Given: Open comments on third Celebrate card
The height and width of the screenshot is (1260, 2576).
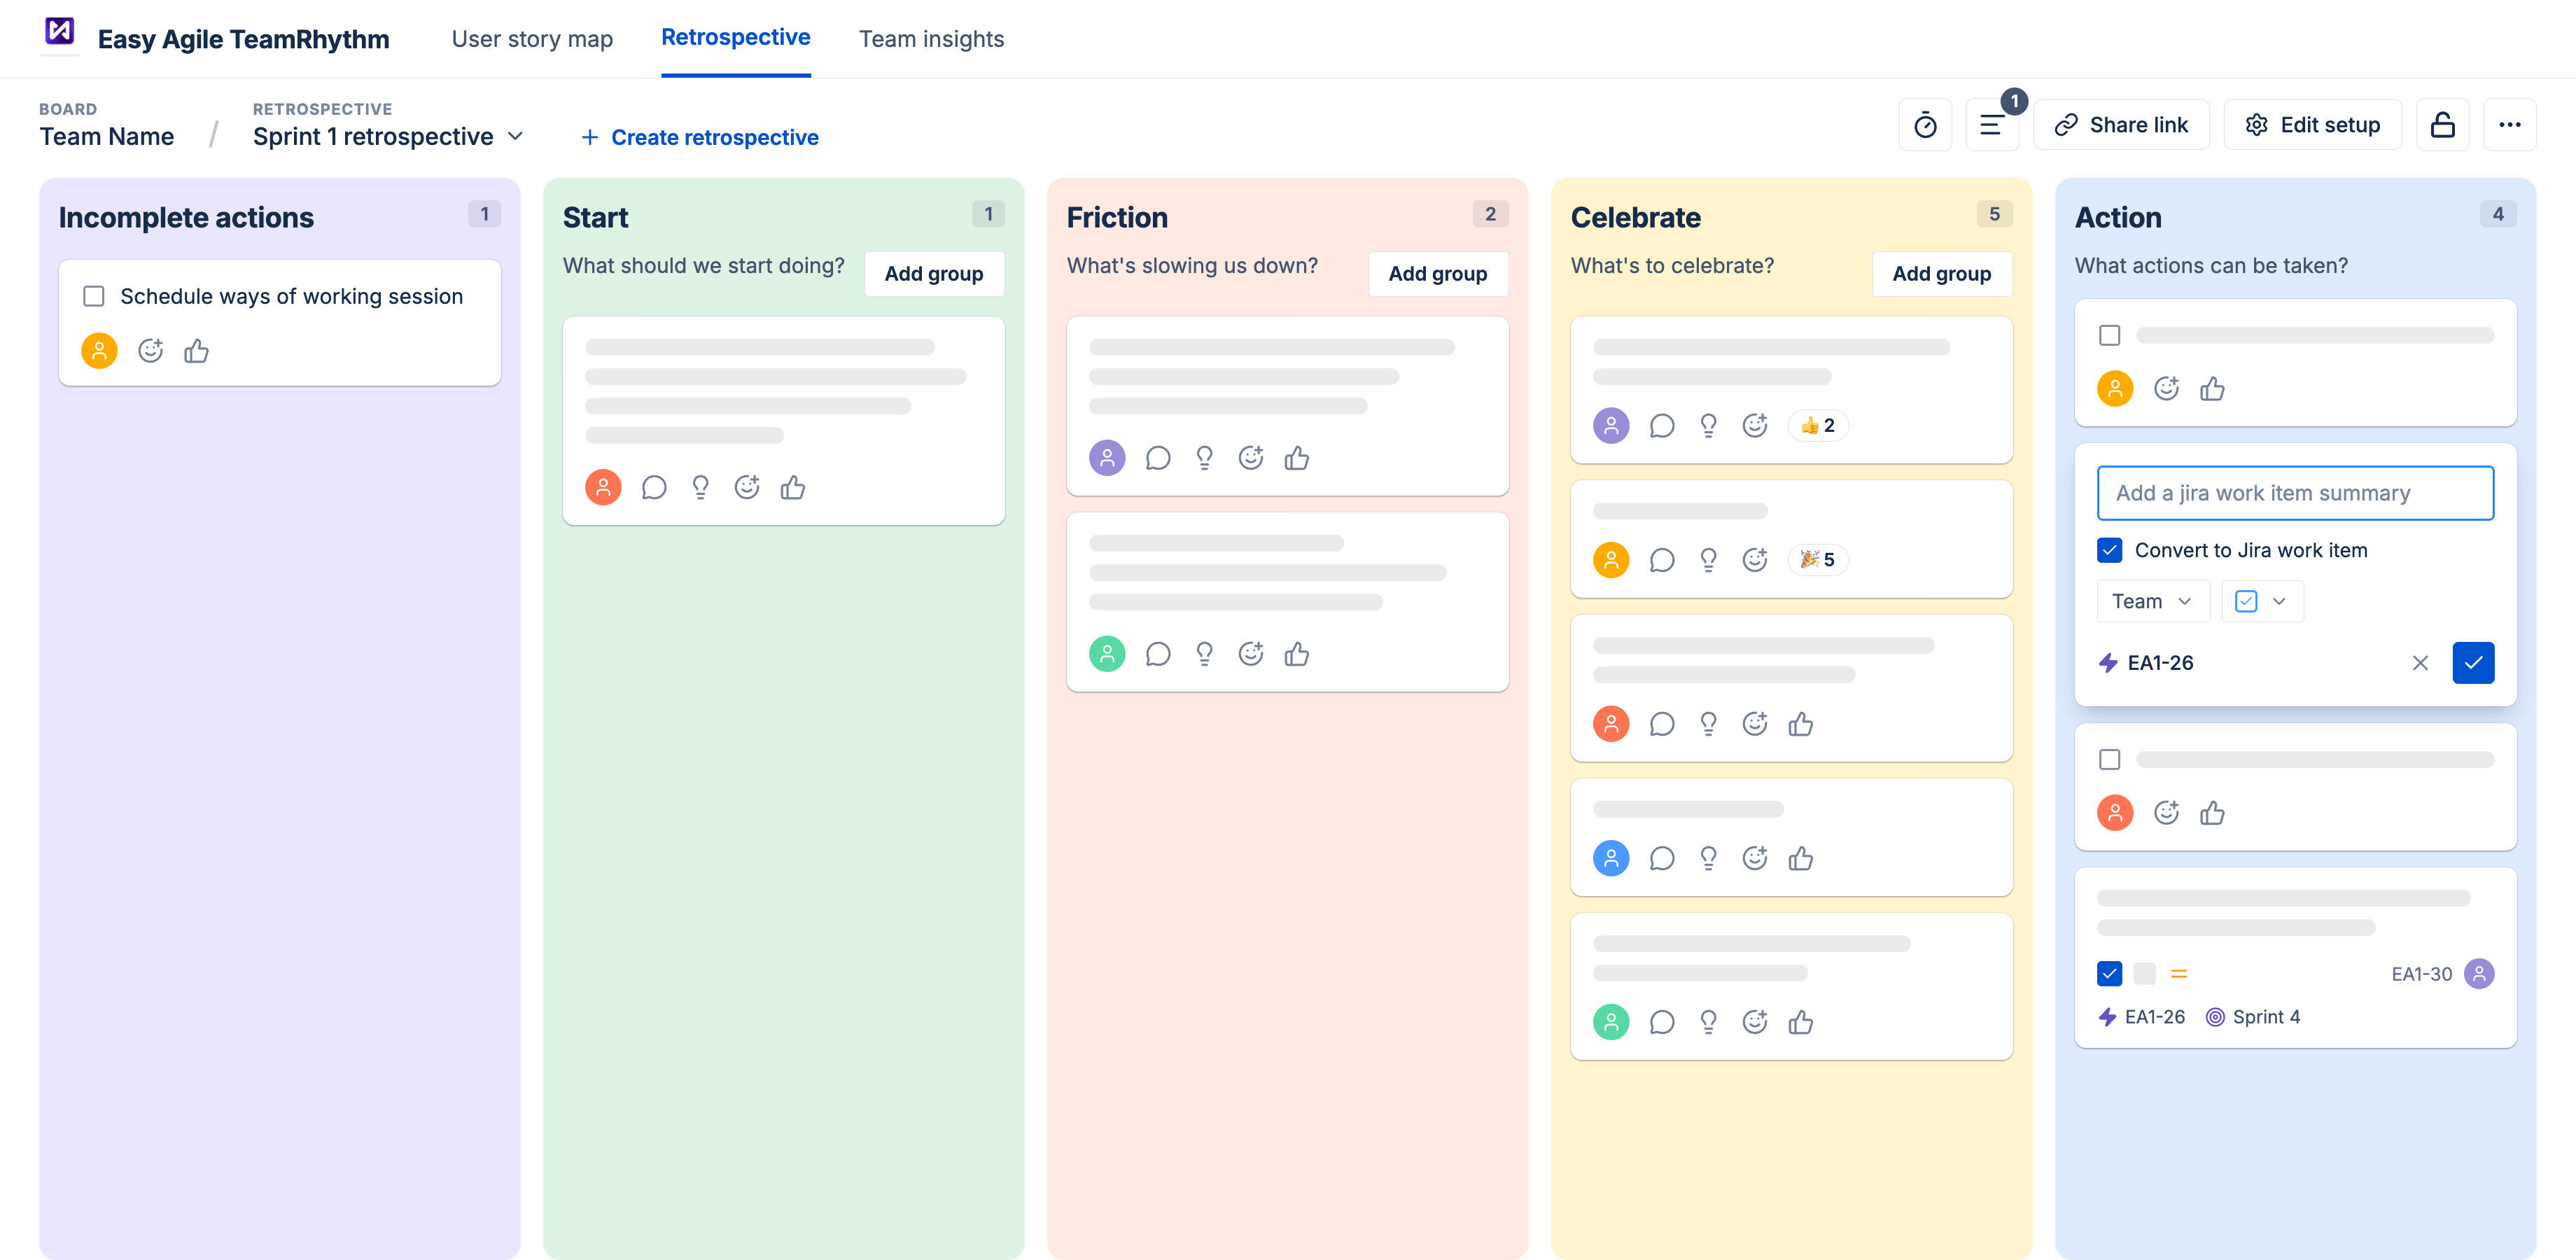Looking at the screenshot, I should coord(1662,724).
